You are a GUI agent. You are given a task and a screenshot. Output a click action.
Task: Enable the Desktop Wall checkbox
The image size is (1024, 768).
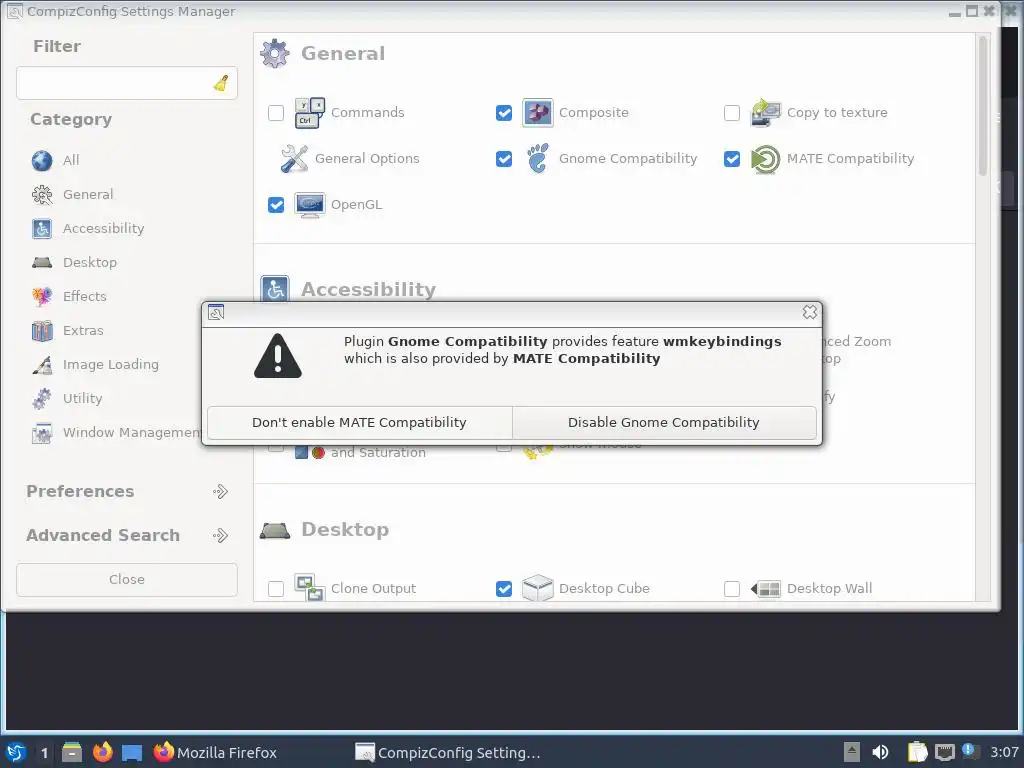pos(731,588)
